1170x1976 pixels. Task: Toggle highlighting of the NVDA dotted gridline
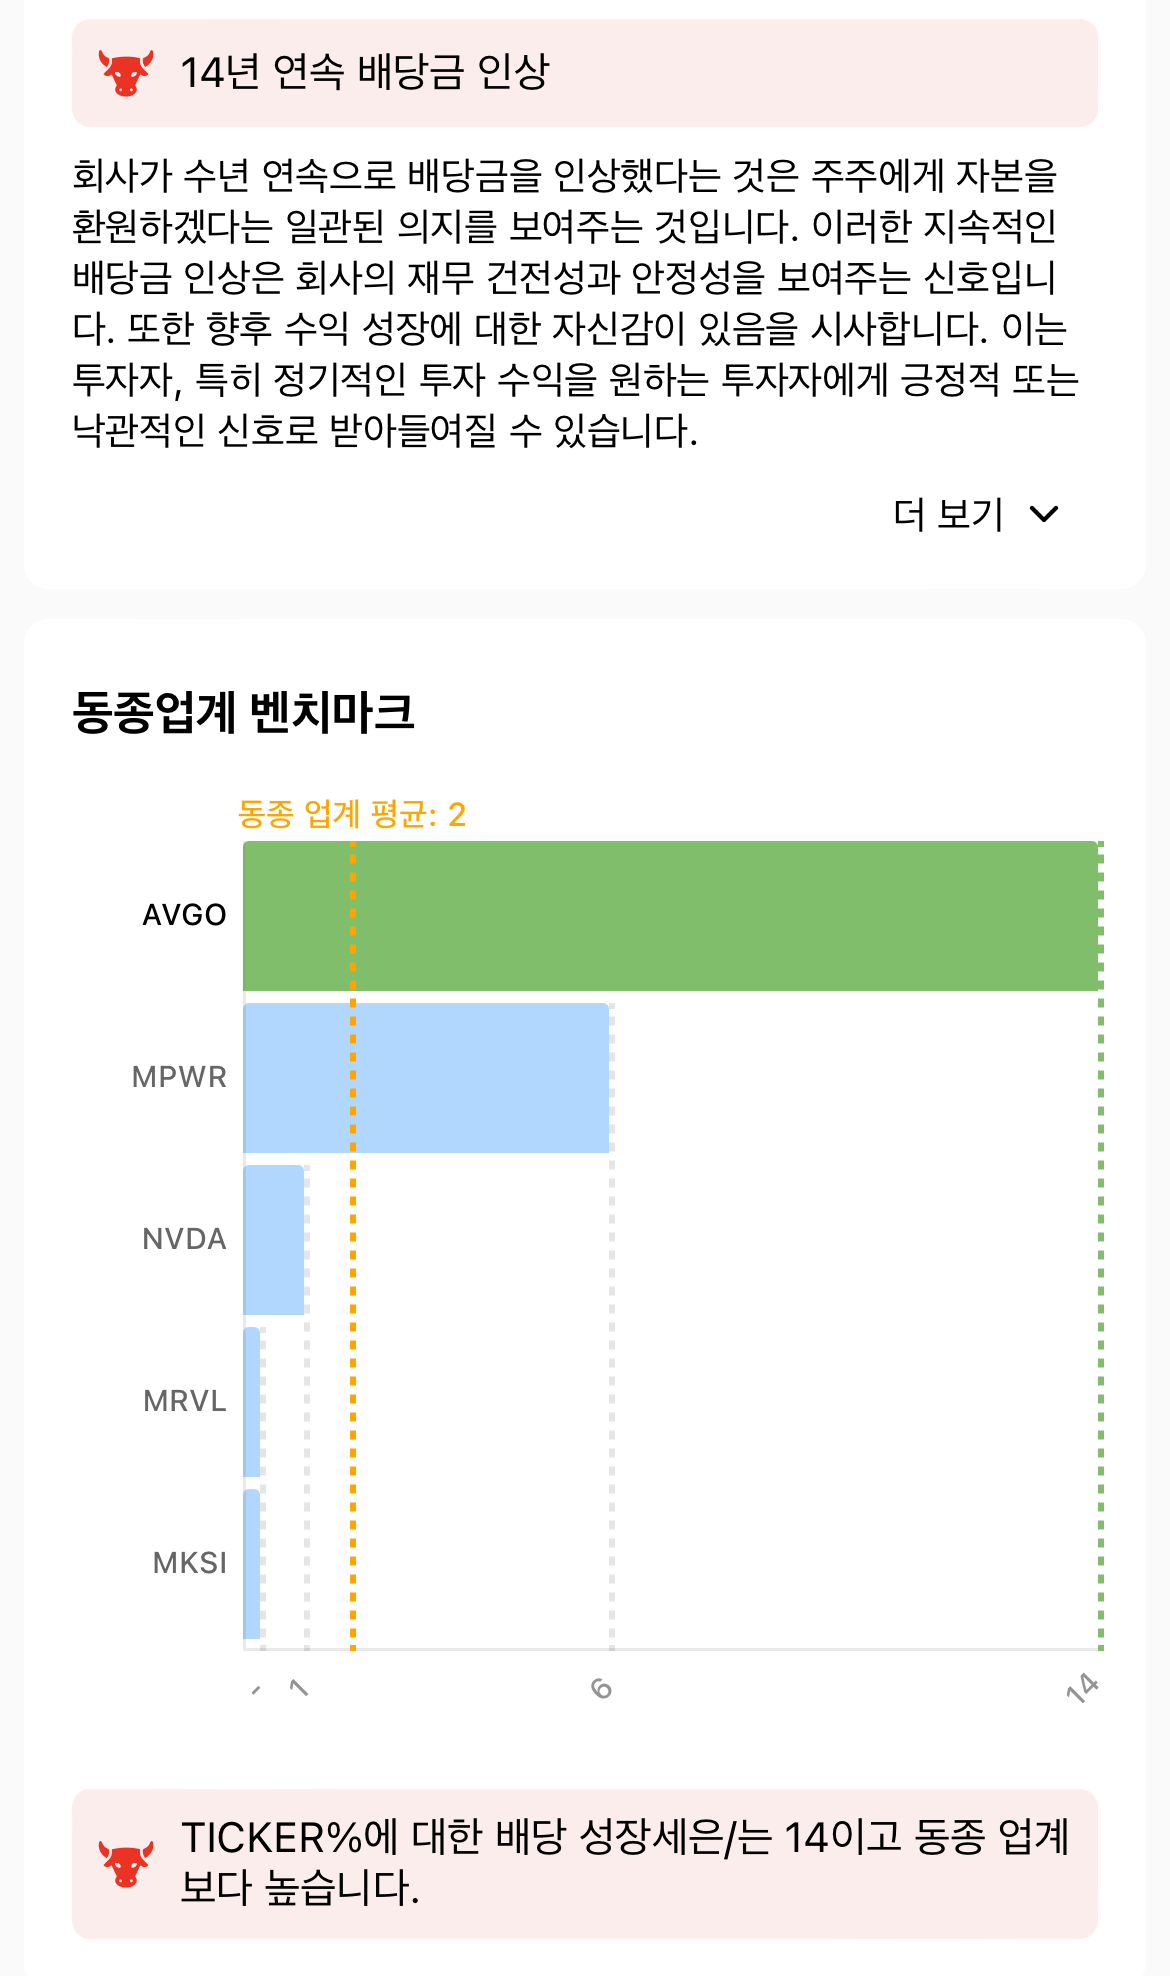(x=306, y=1240)
